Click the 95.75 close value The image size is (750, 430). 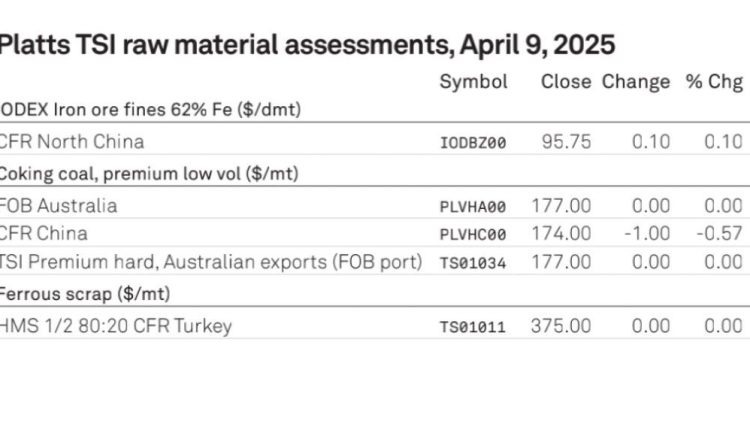coord(566,142)
